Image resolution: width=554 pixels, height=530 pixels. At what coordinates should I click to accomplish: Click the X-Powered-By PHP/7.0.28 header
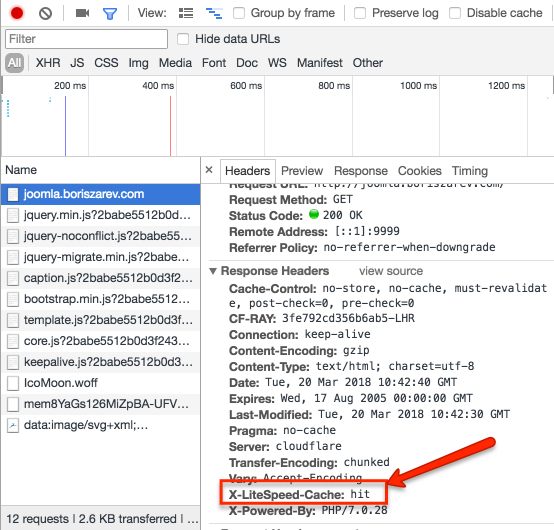pos(308,511)
